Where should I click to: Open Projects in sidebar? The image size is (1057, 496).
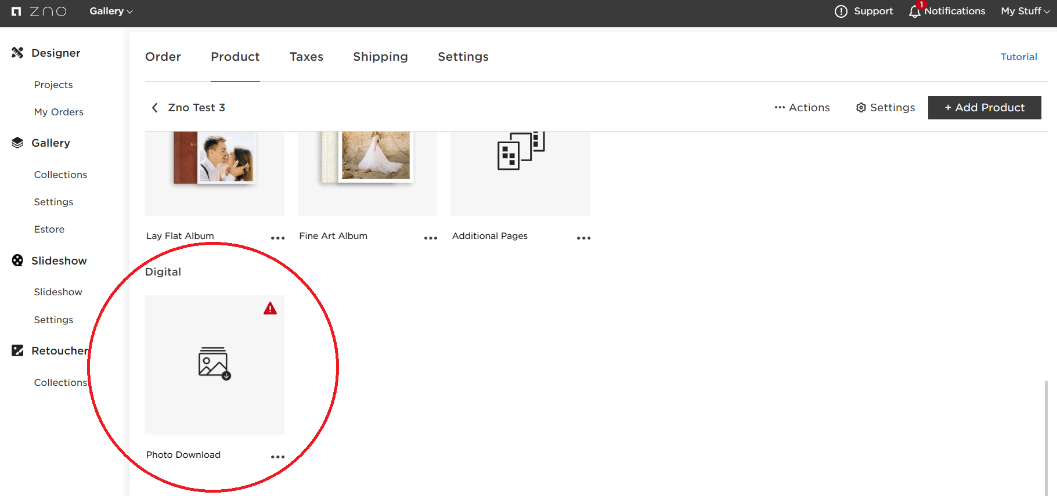pos(53,85)
